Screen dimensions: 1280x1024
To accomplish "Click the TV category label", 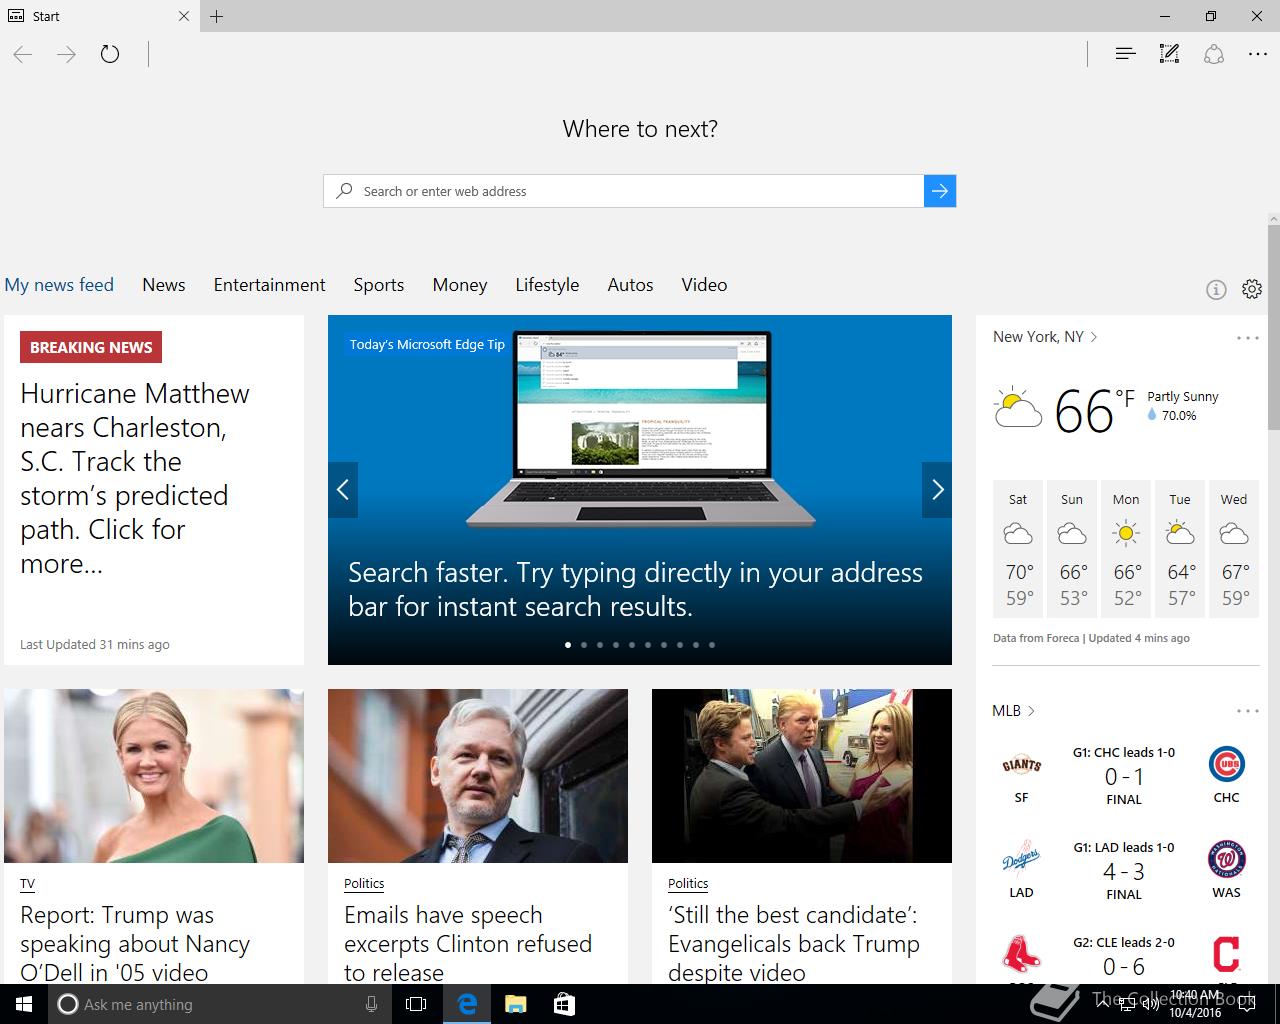I will tap(27, 884).
